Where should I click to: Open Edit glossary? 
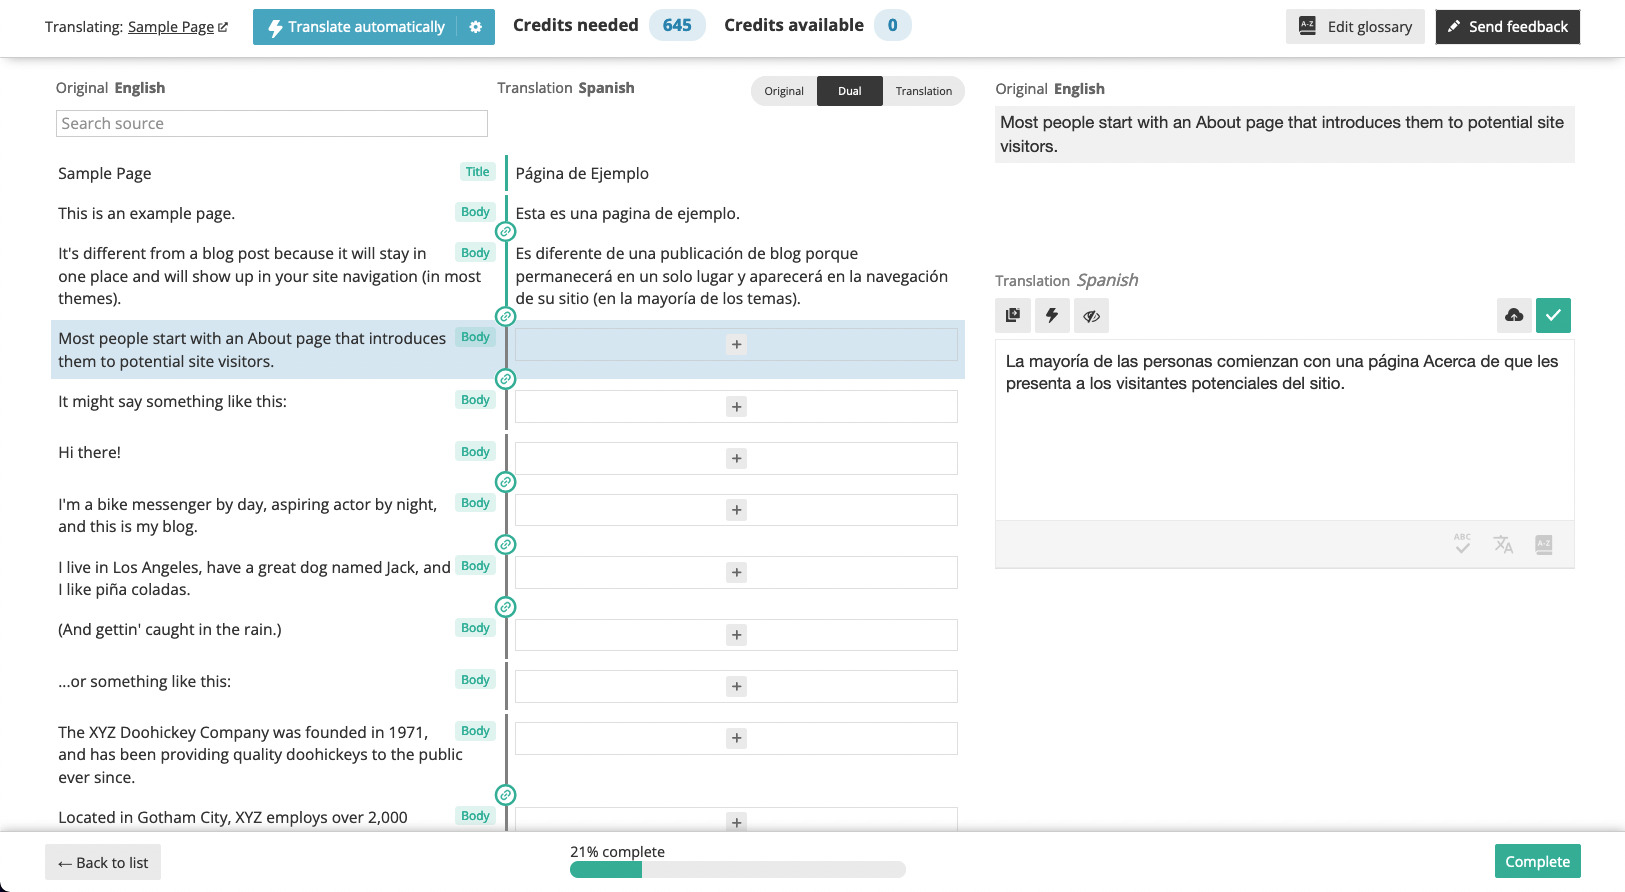pyautogui.click(x=1355, y=27)
